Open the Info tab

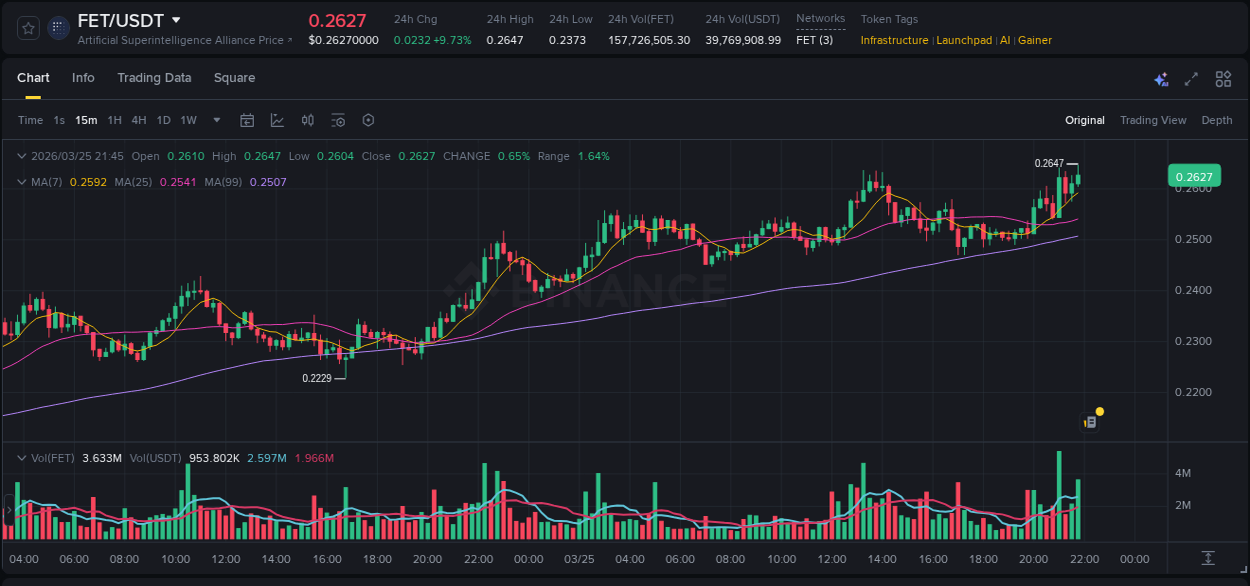click(83, 77)
